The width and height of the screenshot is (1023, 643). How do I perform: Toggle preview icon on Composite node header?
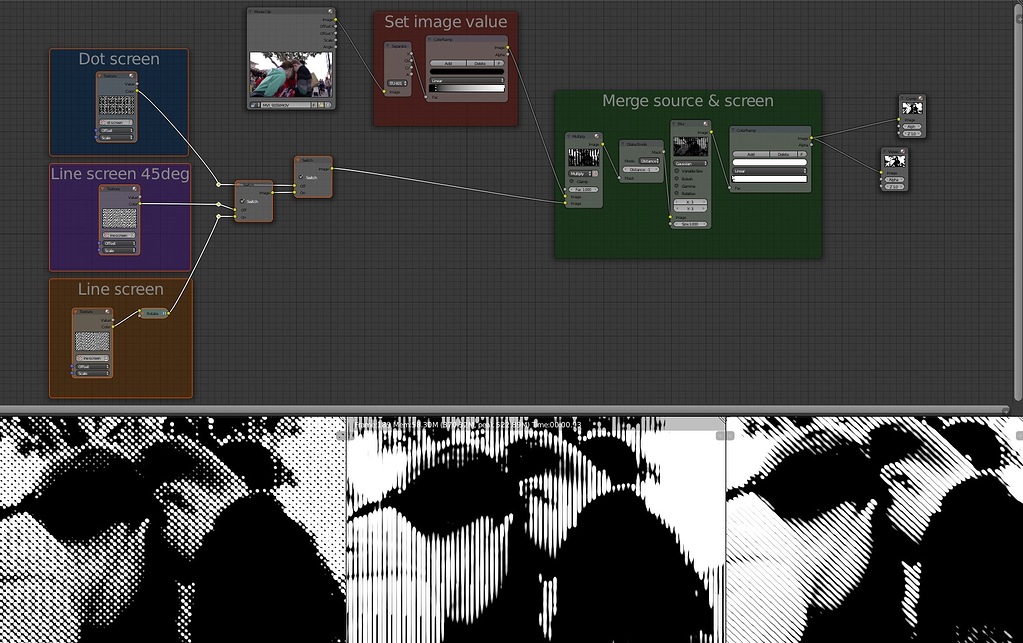921,98
